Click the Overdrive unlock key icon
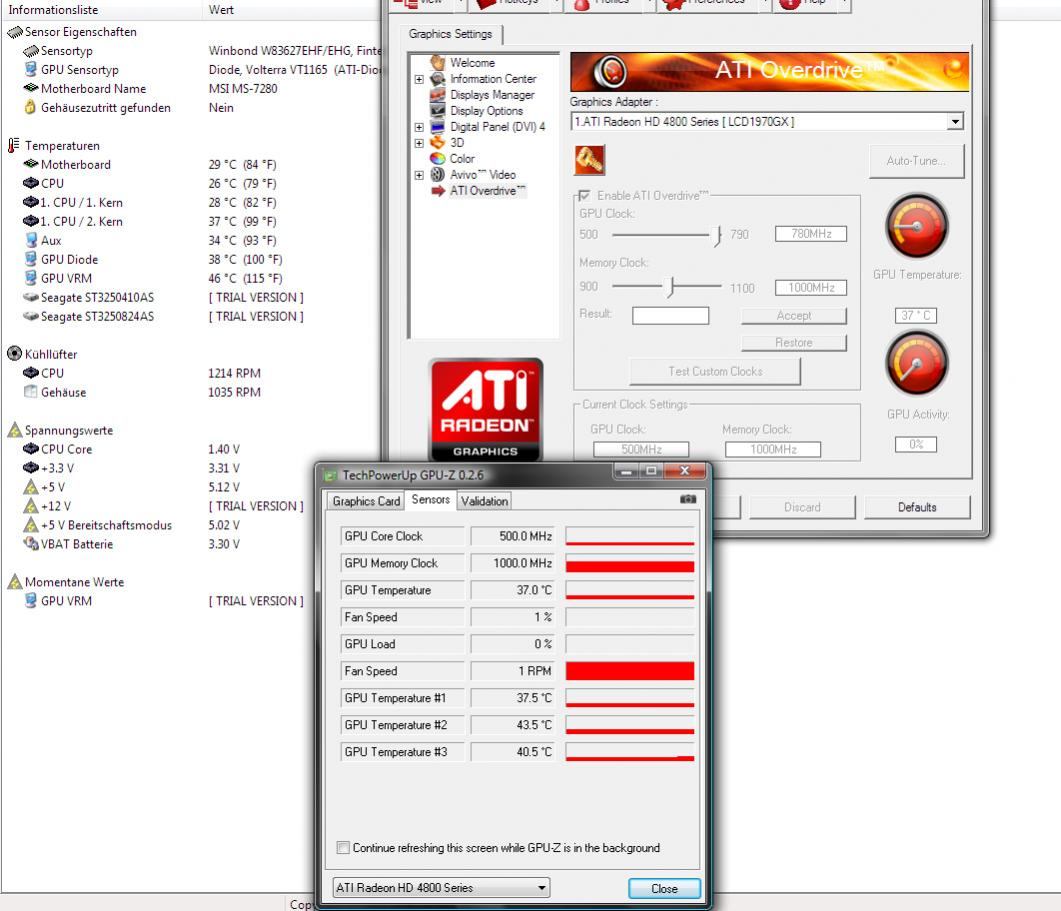The width and height of the screenshot is (1061, 911). point(589,160)
